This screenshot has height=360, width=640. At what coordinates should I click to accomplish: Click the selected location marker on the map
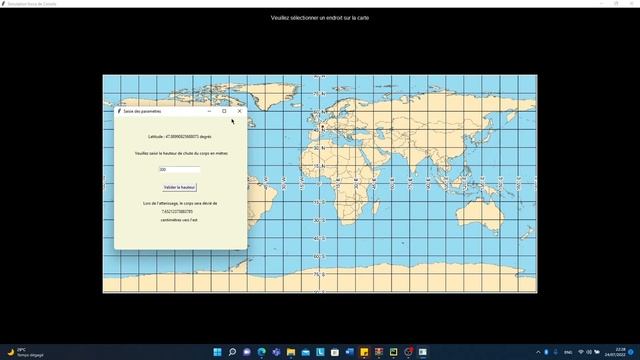[322, 127]
